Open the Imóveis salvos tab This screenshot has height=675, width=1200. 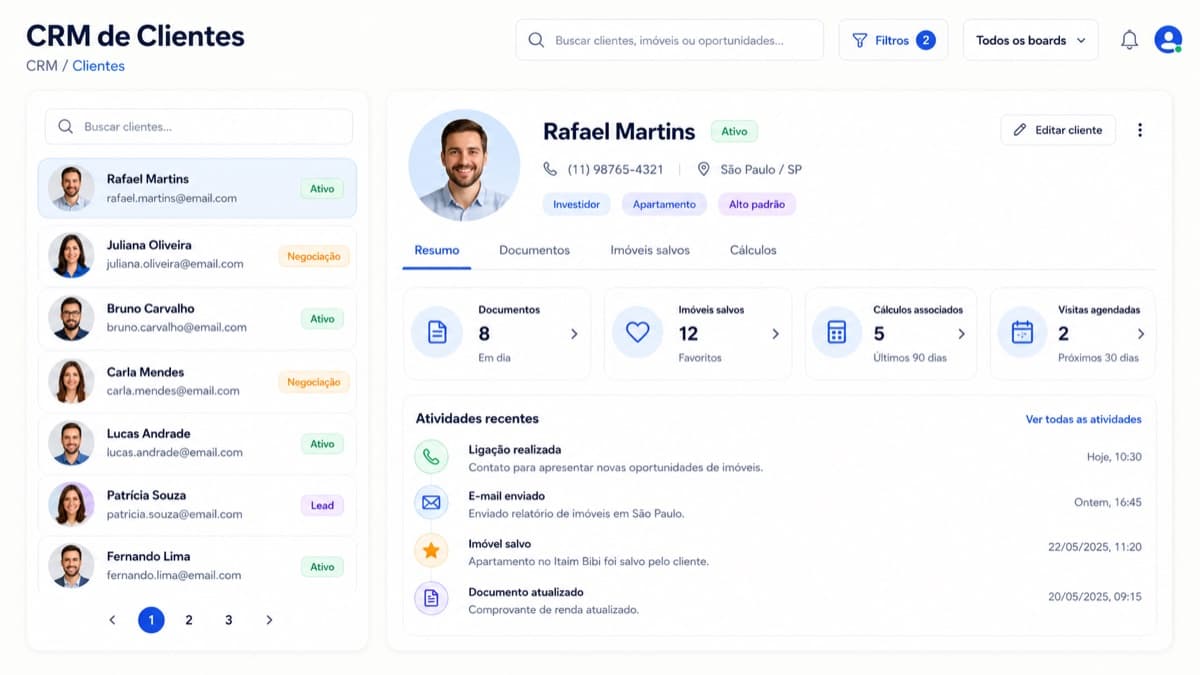(650, 250)
